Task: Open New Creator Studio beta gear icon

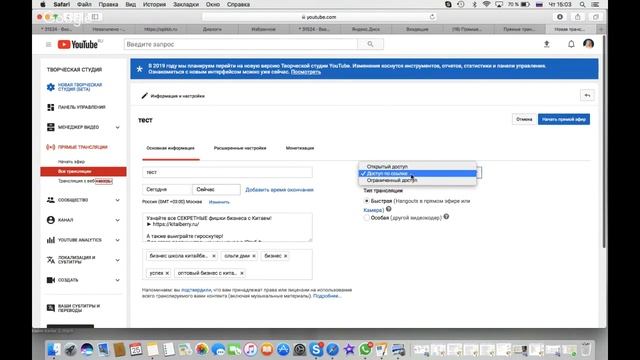Action: [51, 87]
